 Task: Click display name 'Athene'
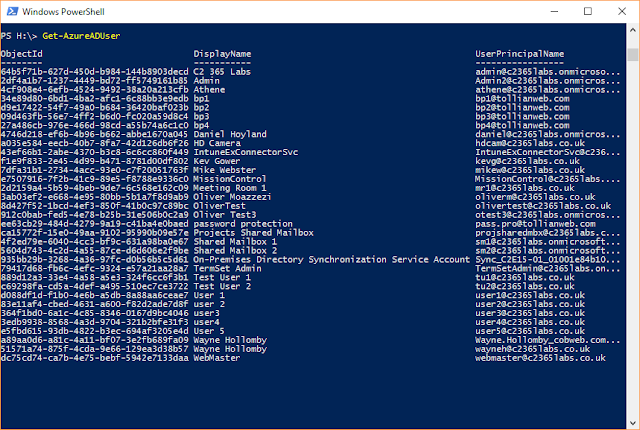(209, 90)
